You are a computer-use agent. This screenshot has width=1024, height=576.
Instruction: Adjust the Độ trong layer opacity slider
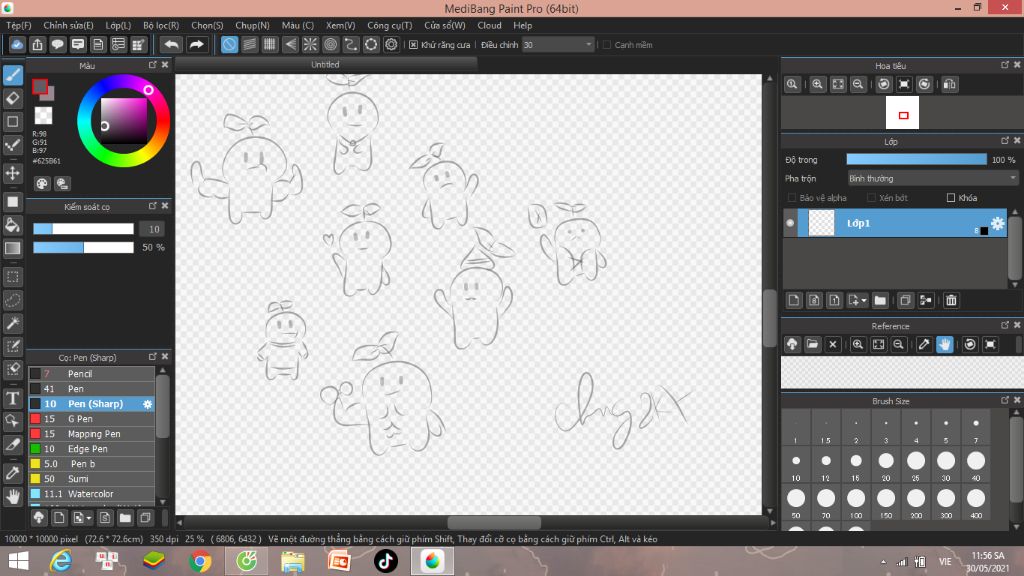pos(916,159)
